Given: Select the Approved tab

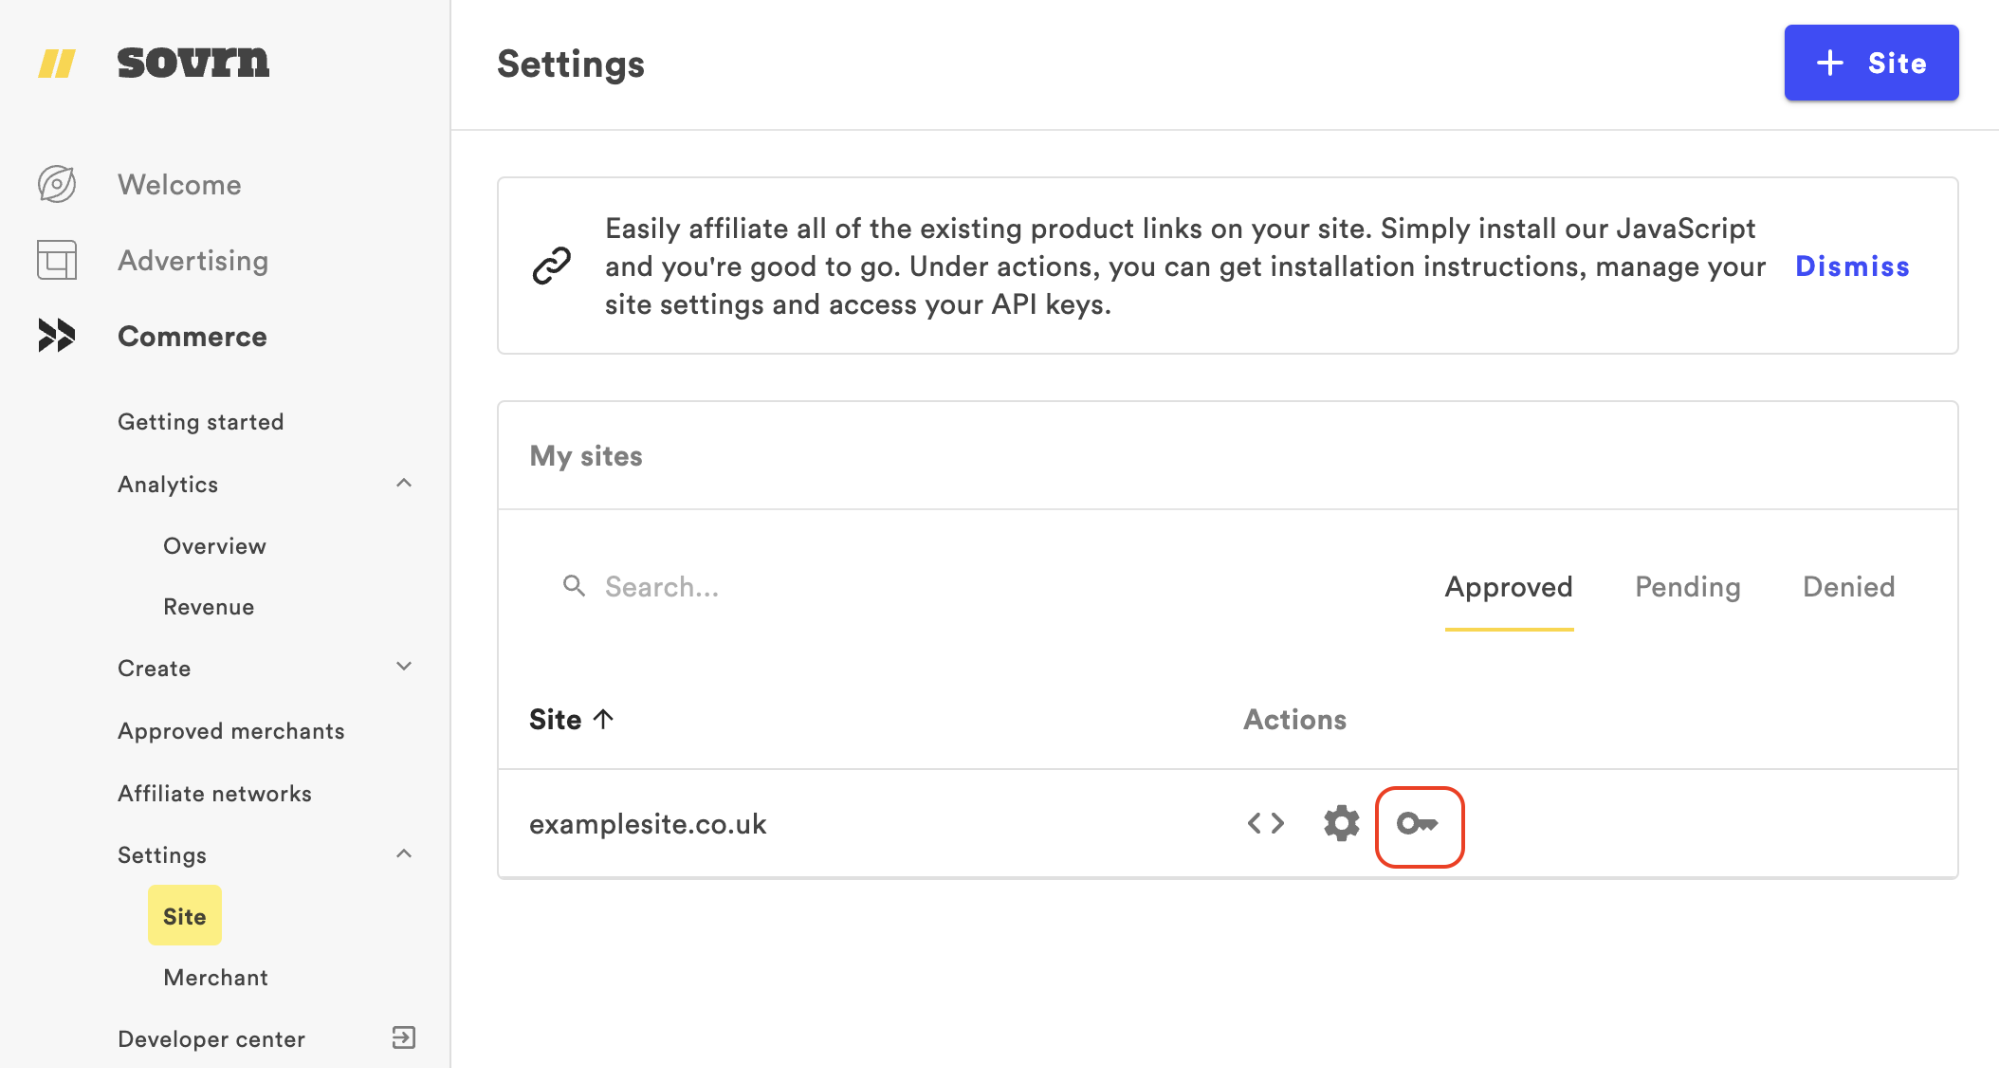Looking at the screenshot, I should click(1508, 587).
